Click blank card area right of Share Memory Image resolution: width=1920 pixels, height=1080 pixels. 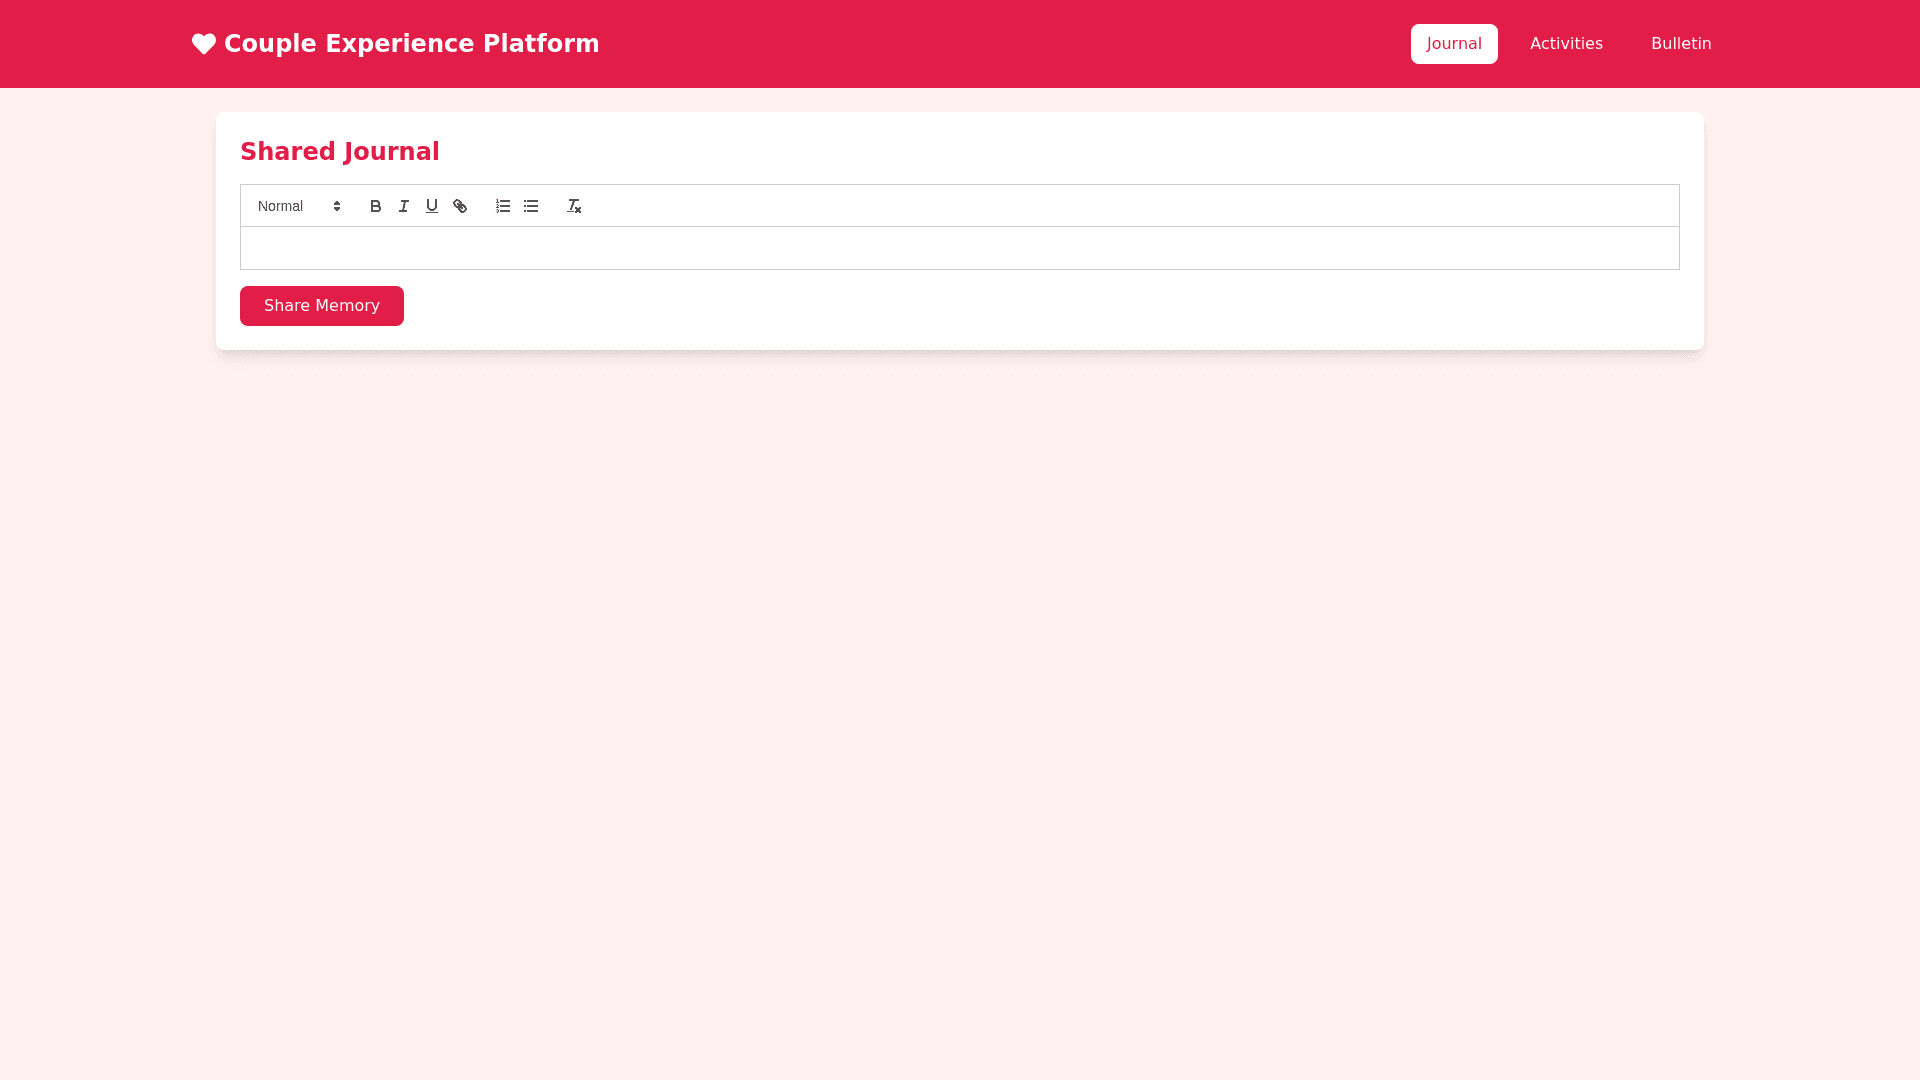pos(1000,306)
